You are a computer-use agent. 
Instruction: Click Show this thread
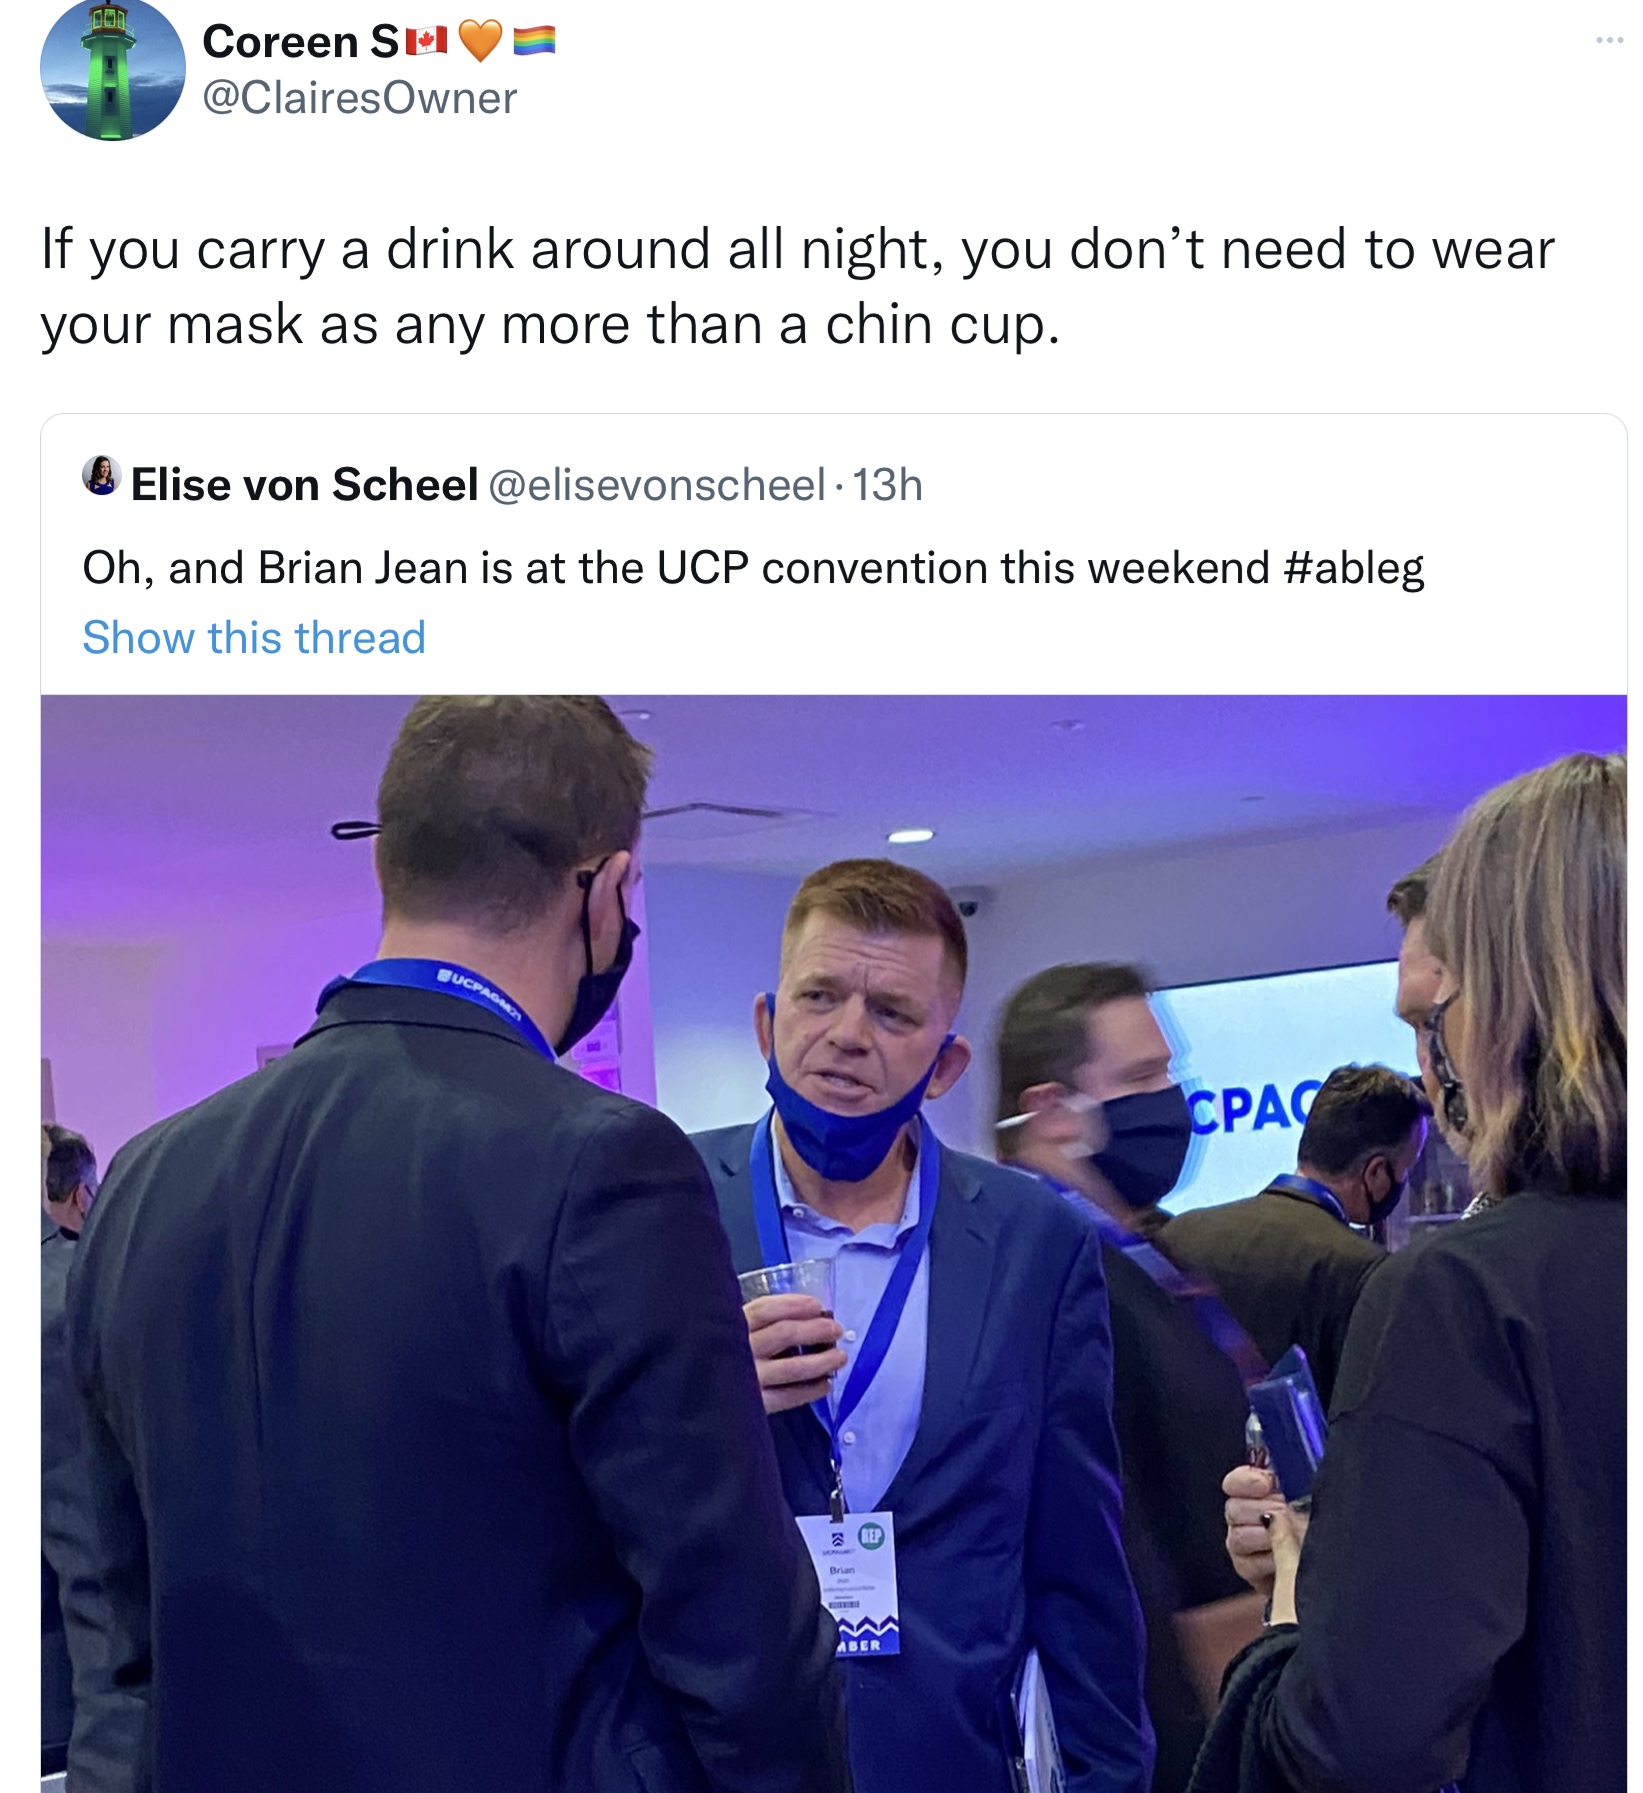[254, 638]
